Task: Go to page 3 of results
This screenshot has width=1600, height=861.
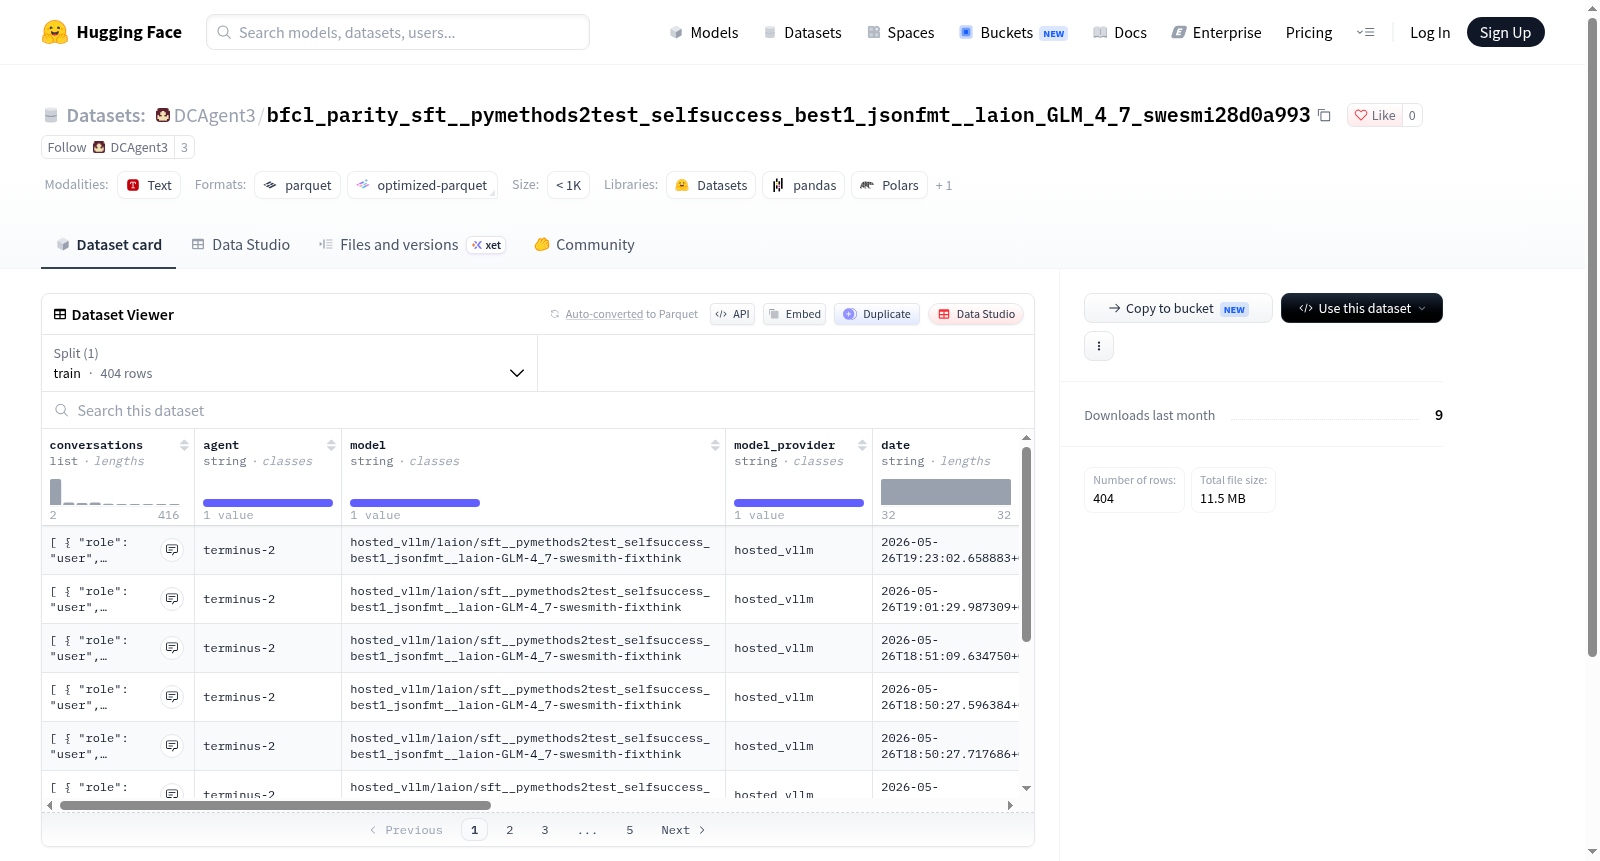Action: 545,830
